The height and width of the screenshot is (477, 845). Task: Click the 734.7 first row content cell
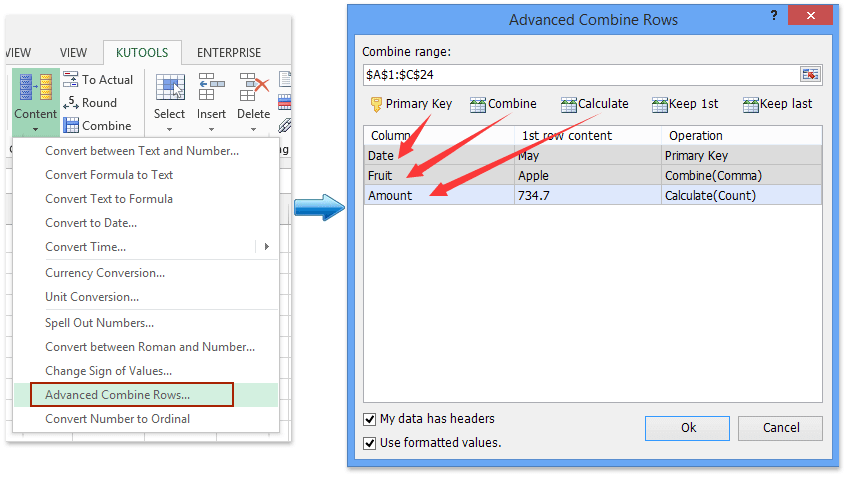tap(588, 195)
